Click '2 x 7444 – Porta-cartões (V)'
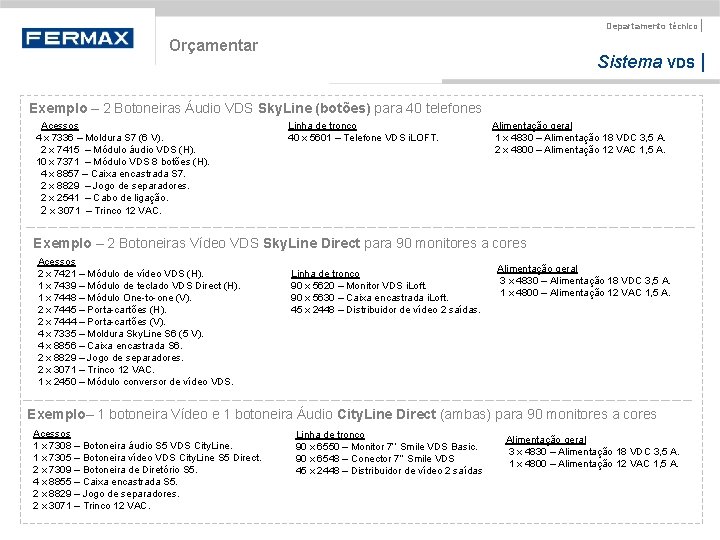 101,322
